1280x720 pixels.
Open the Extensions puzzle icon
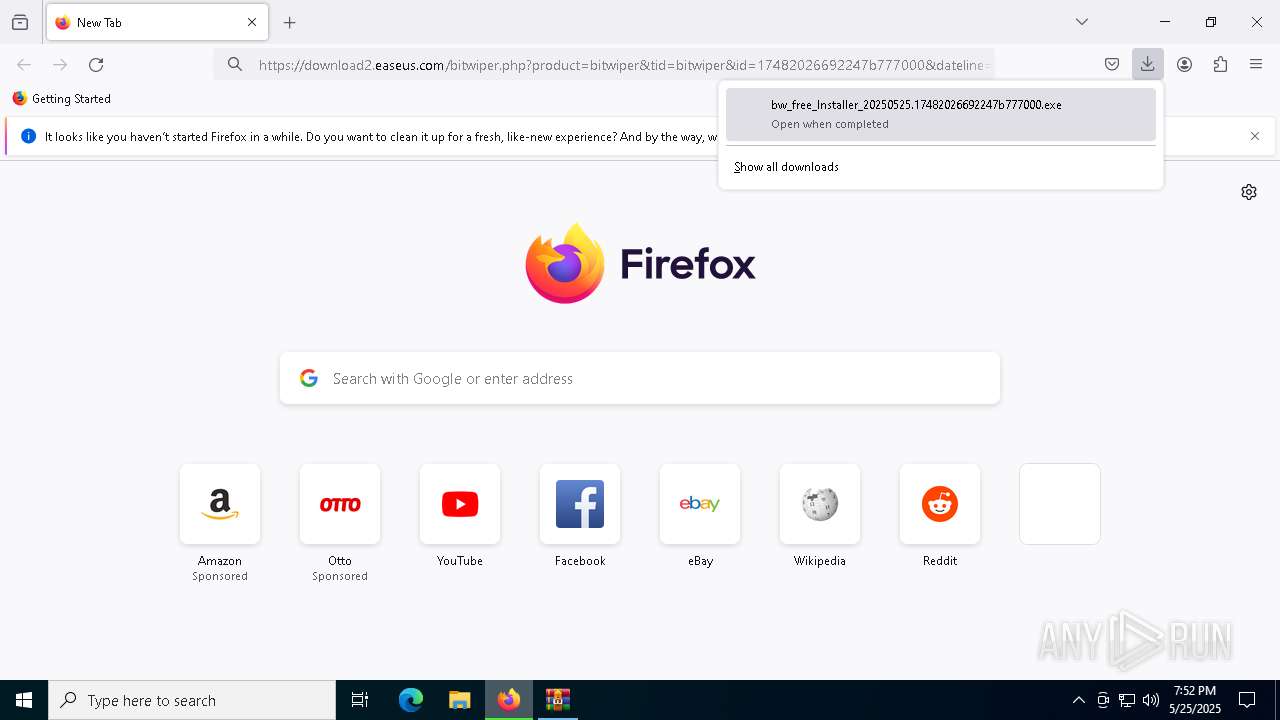tap(1220, 65)
